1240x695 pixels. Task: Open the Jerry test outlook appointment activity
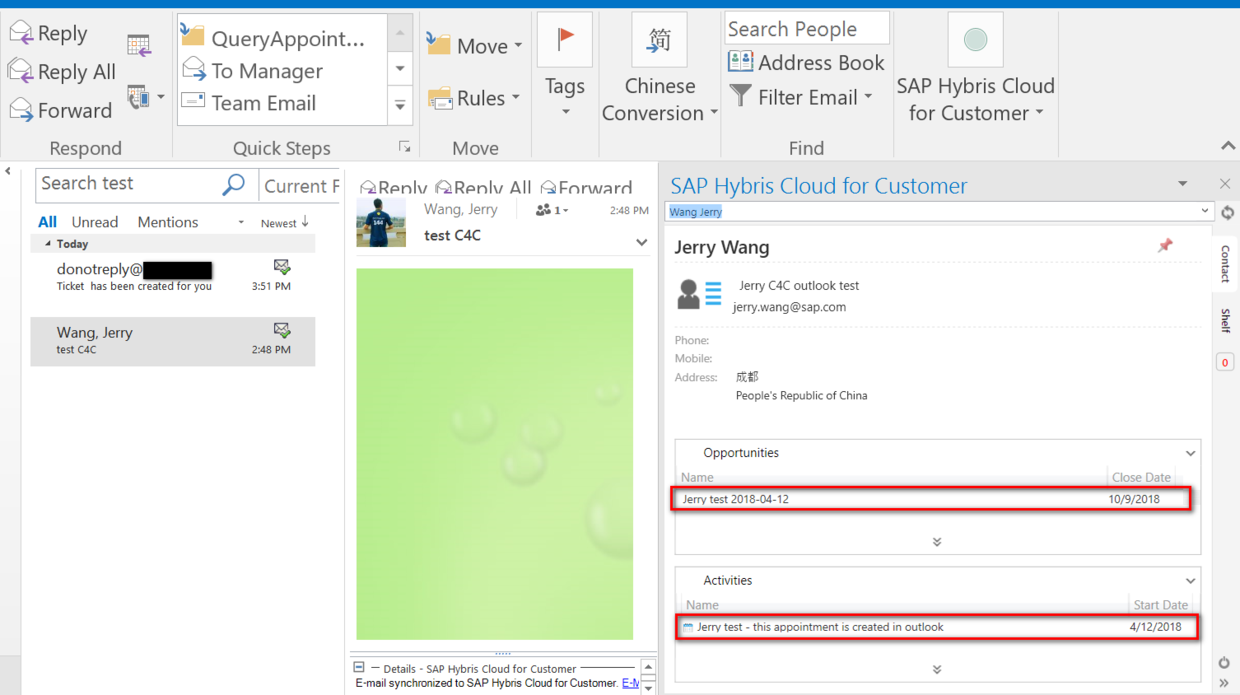click(937, 627)
